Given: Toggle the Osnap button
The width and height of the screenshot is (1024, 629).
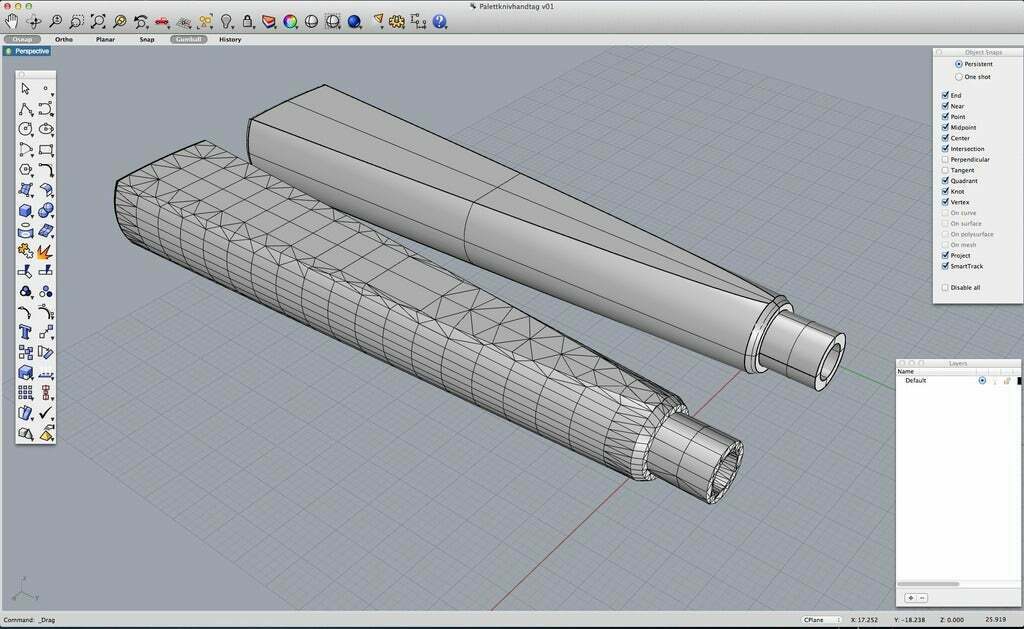Looking at the screenshot, I should pos(22,39).
